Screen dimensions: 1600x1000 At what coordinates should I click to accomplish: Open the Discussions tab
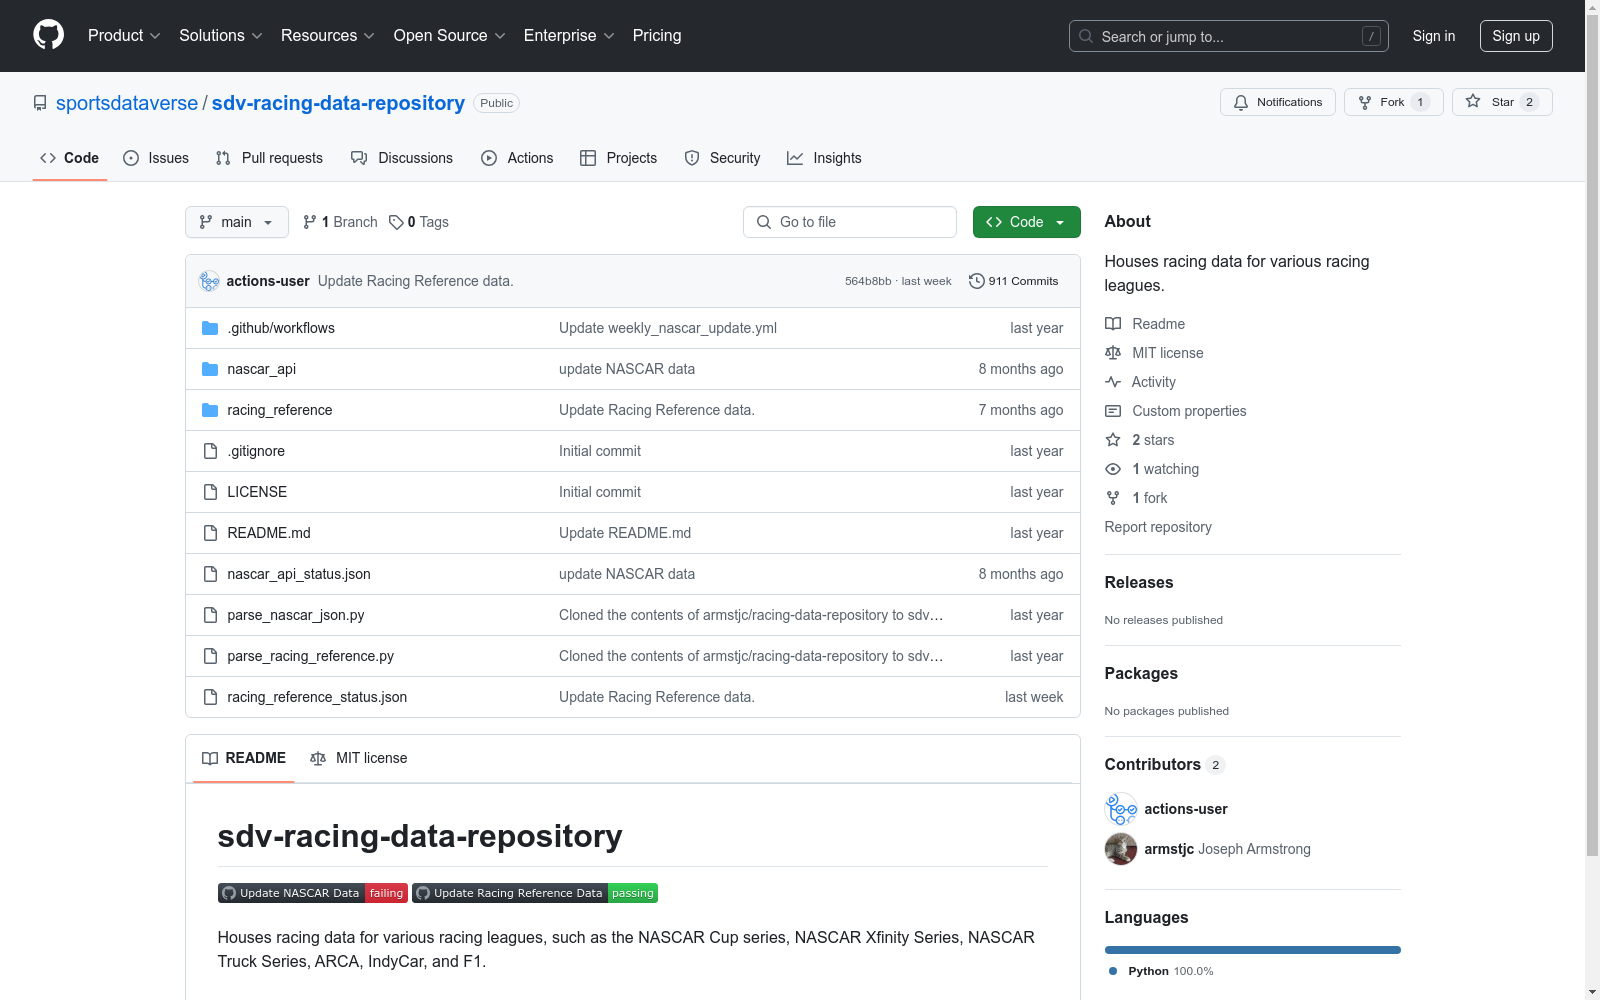(402, 158)
